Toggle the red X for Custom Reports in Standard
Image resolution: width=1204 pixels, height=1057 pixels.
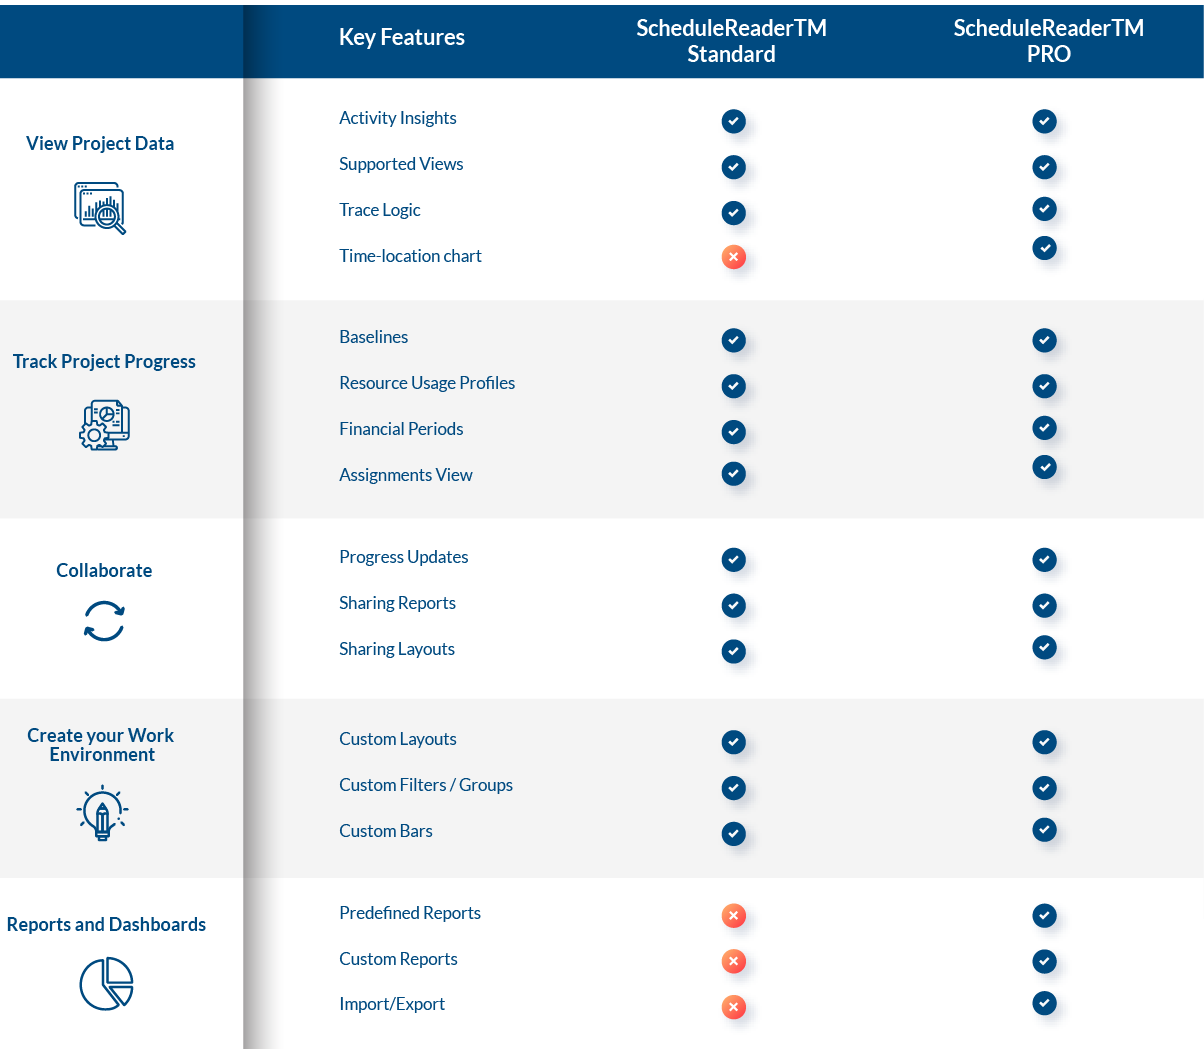pyautogui.click(x=733, y=961)
